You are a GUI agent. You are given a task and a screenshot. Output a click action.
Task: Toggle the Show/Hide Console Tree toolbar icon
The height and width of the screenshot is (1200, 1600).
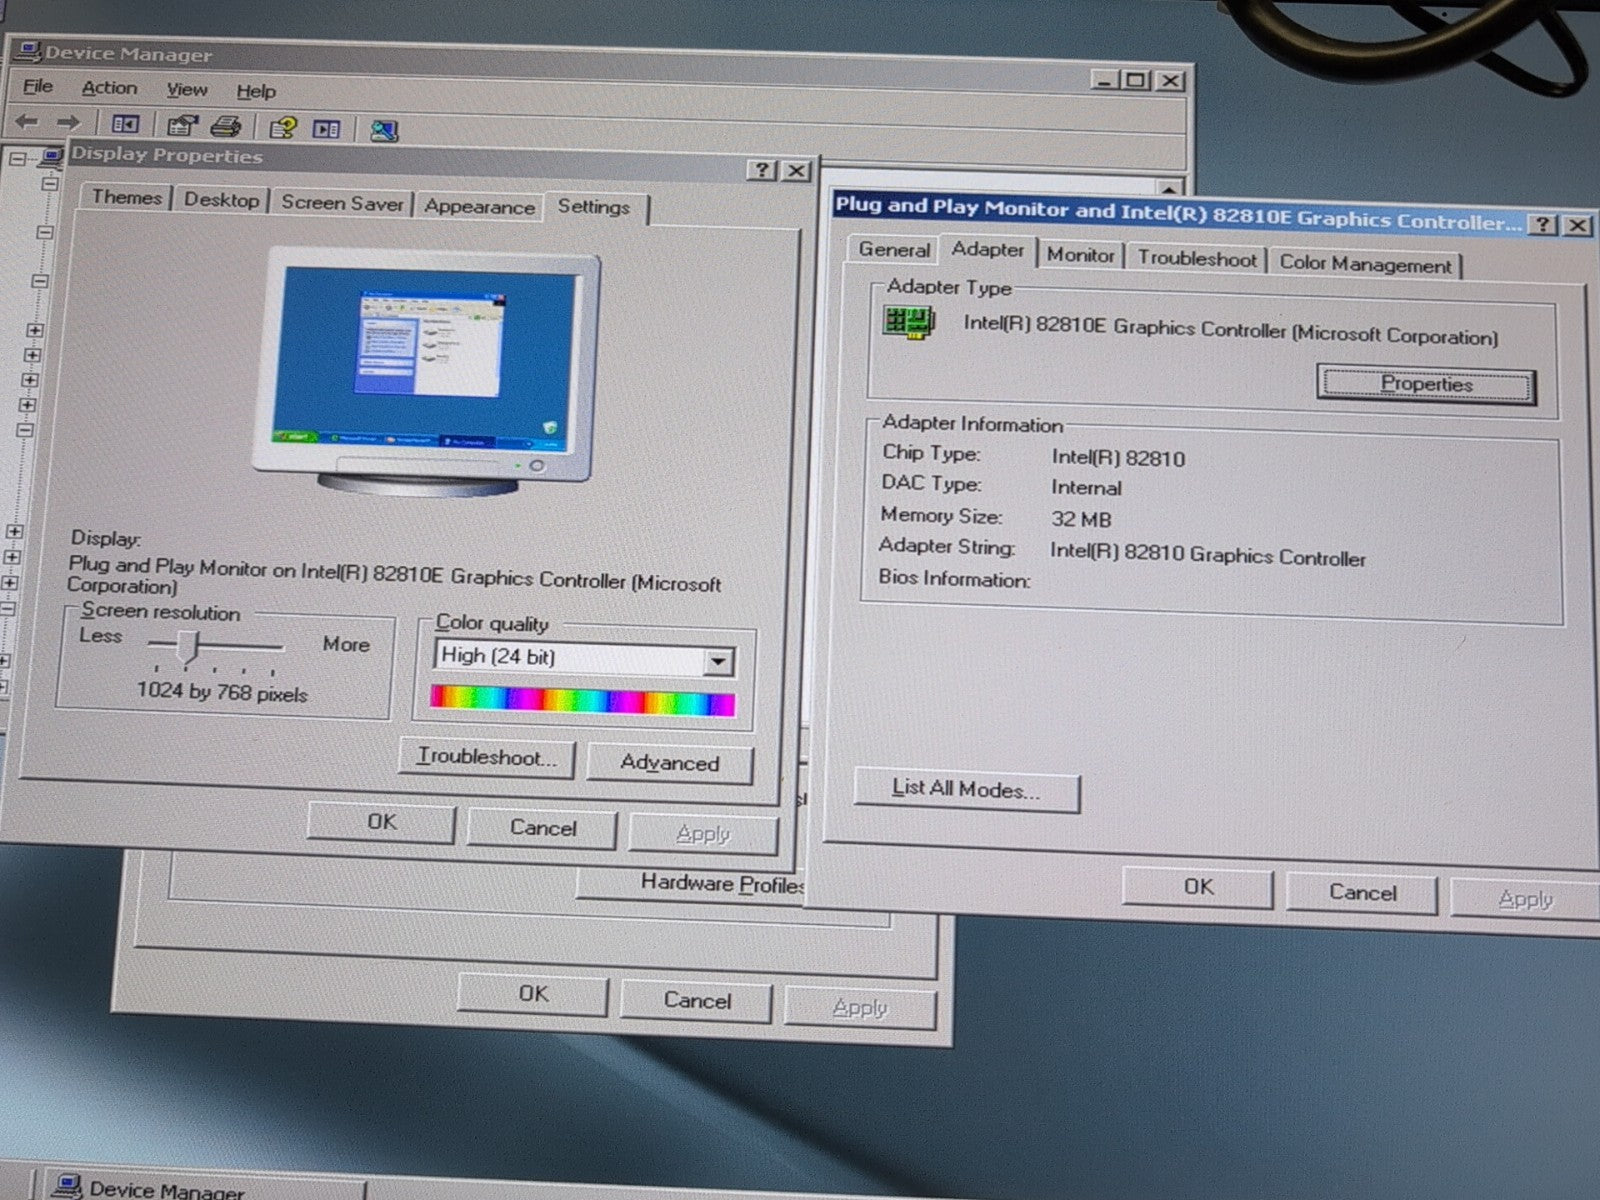125,124
